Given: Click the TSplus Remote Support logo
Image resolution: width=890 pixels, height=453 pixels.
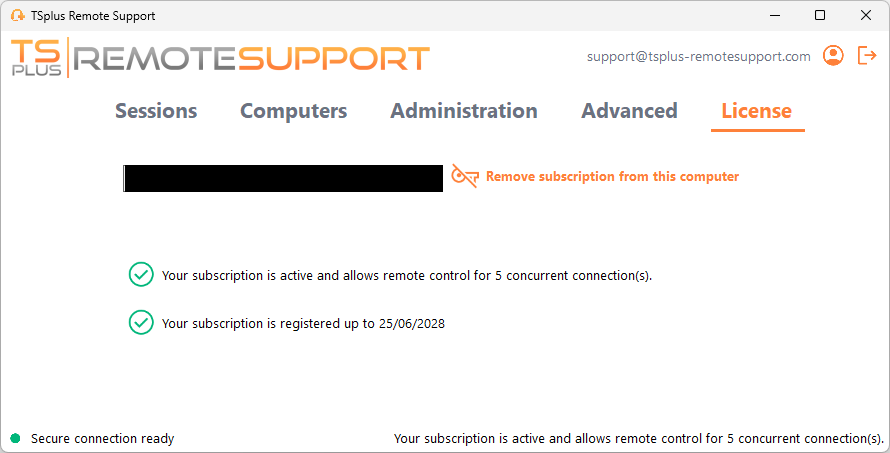Looking at the screenshot, I should (220, 59).
